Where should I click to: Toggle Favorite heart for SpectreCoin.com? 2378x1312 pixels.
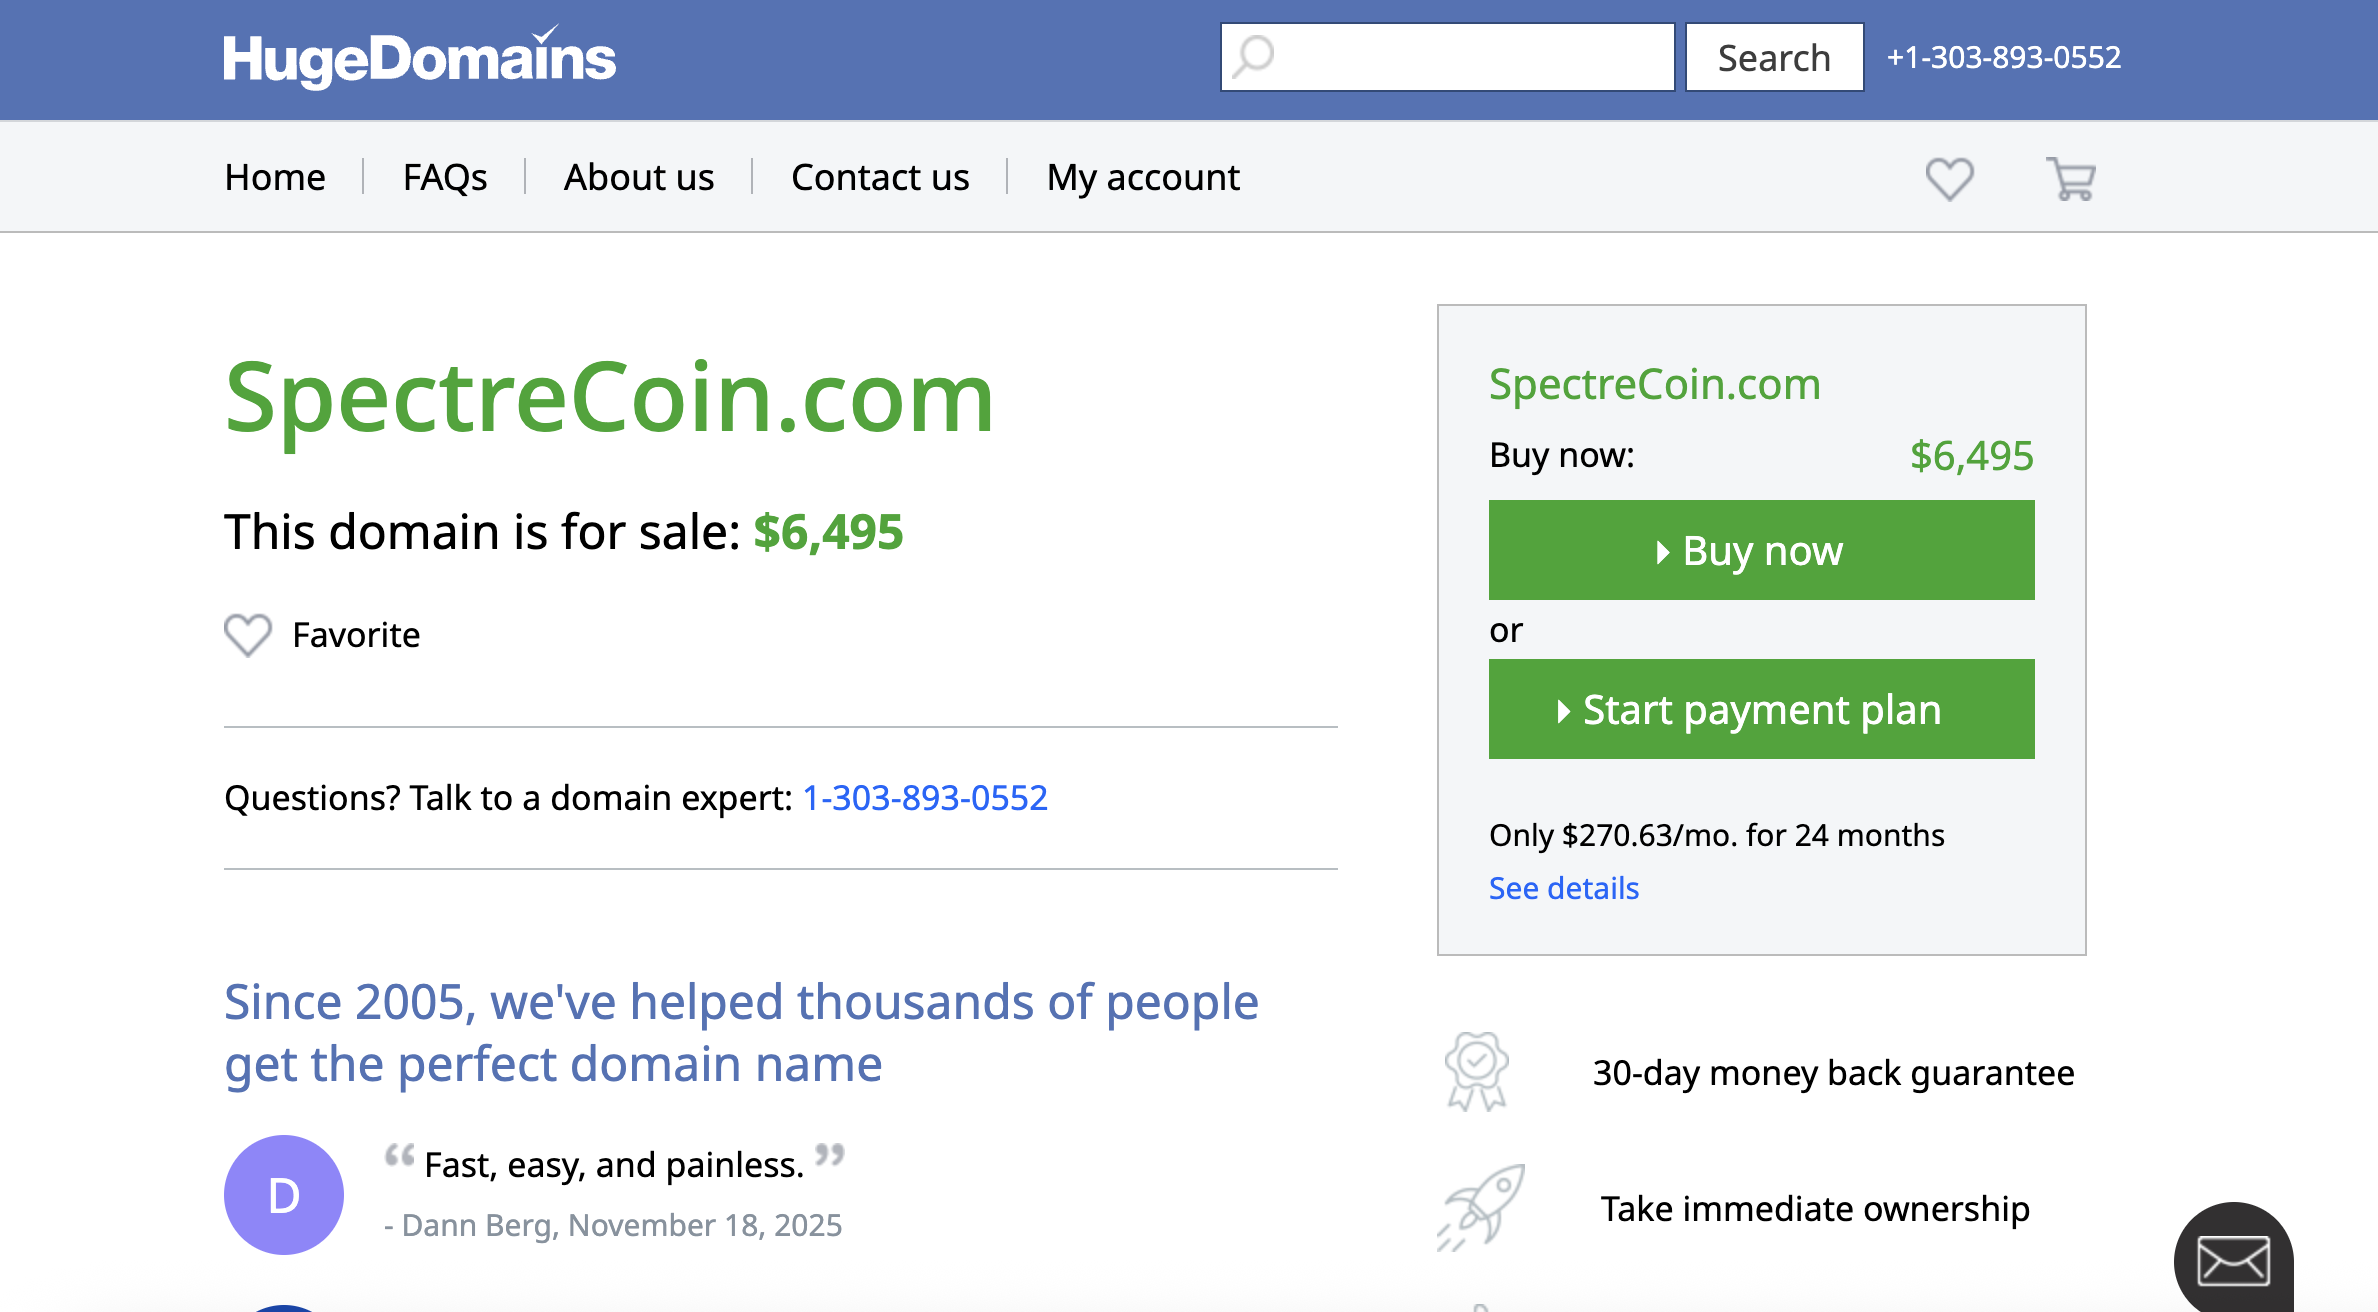[248, 635]
